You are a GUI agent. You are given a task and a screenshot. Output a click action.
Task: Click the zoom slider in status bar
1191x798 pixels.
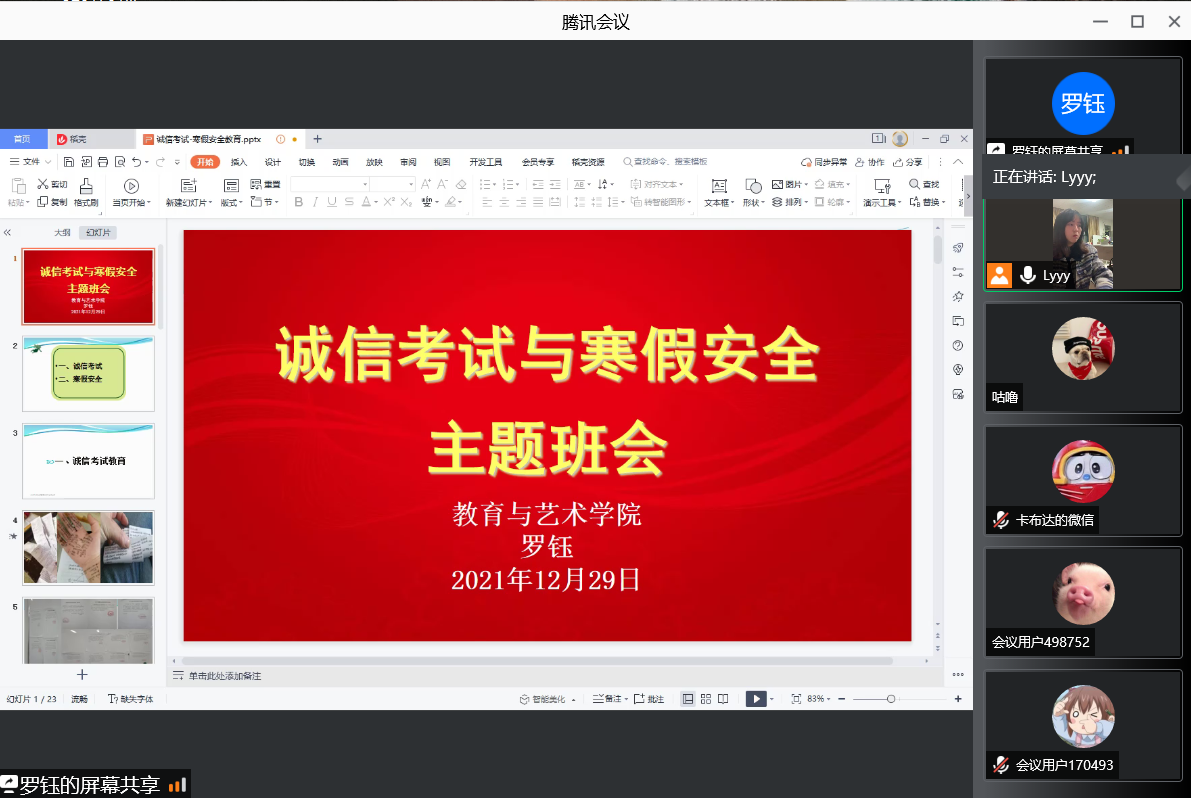(891, 699)
